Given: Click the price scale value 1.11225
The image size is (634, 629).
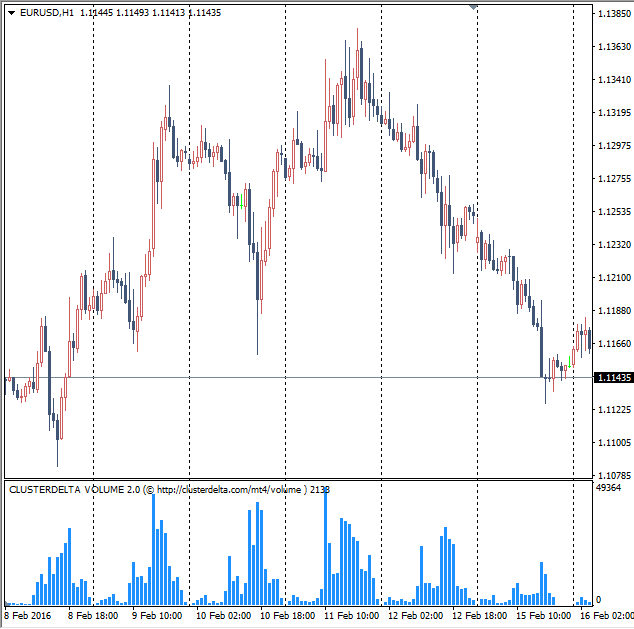Looking at the screenshot, I should click(614, 410).
